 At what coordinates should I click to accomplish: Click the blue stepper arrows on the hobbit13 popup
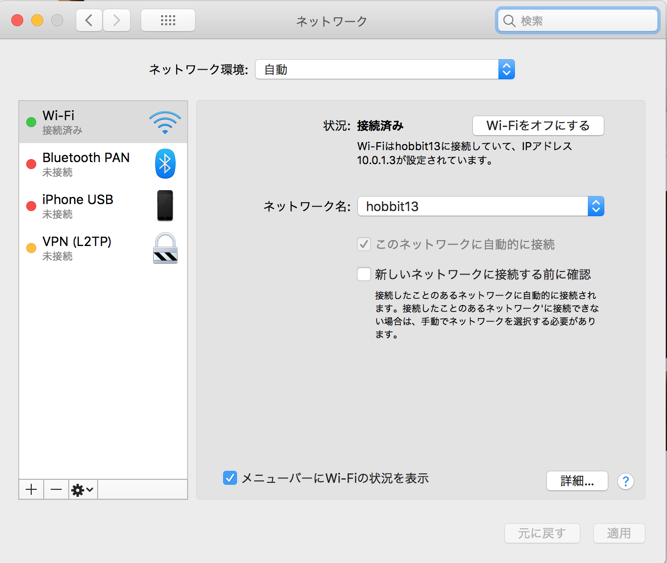click(596, 206)
